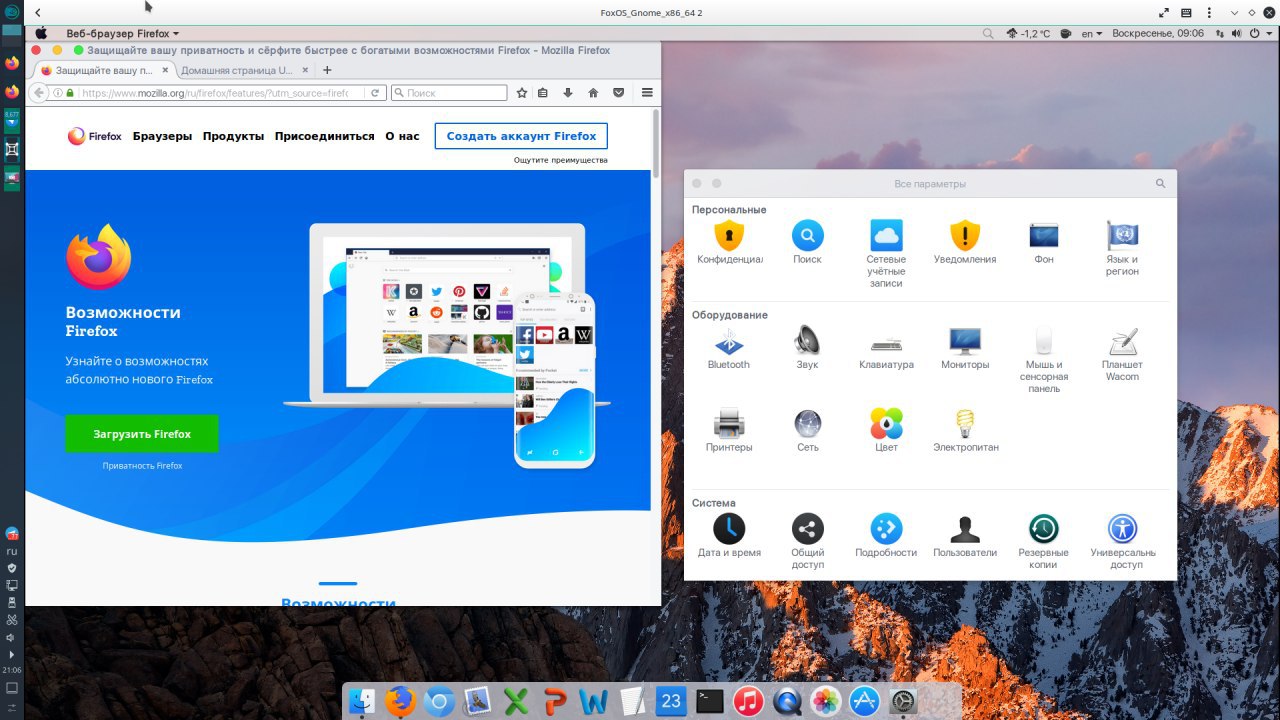Follow the Ощутите преимущества link
The image size is (1280, 720).
click(560, 160)
